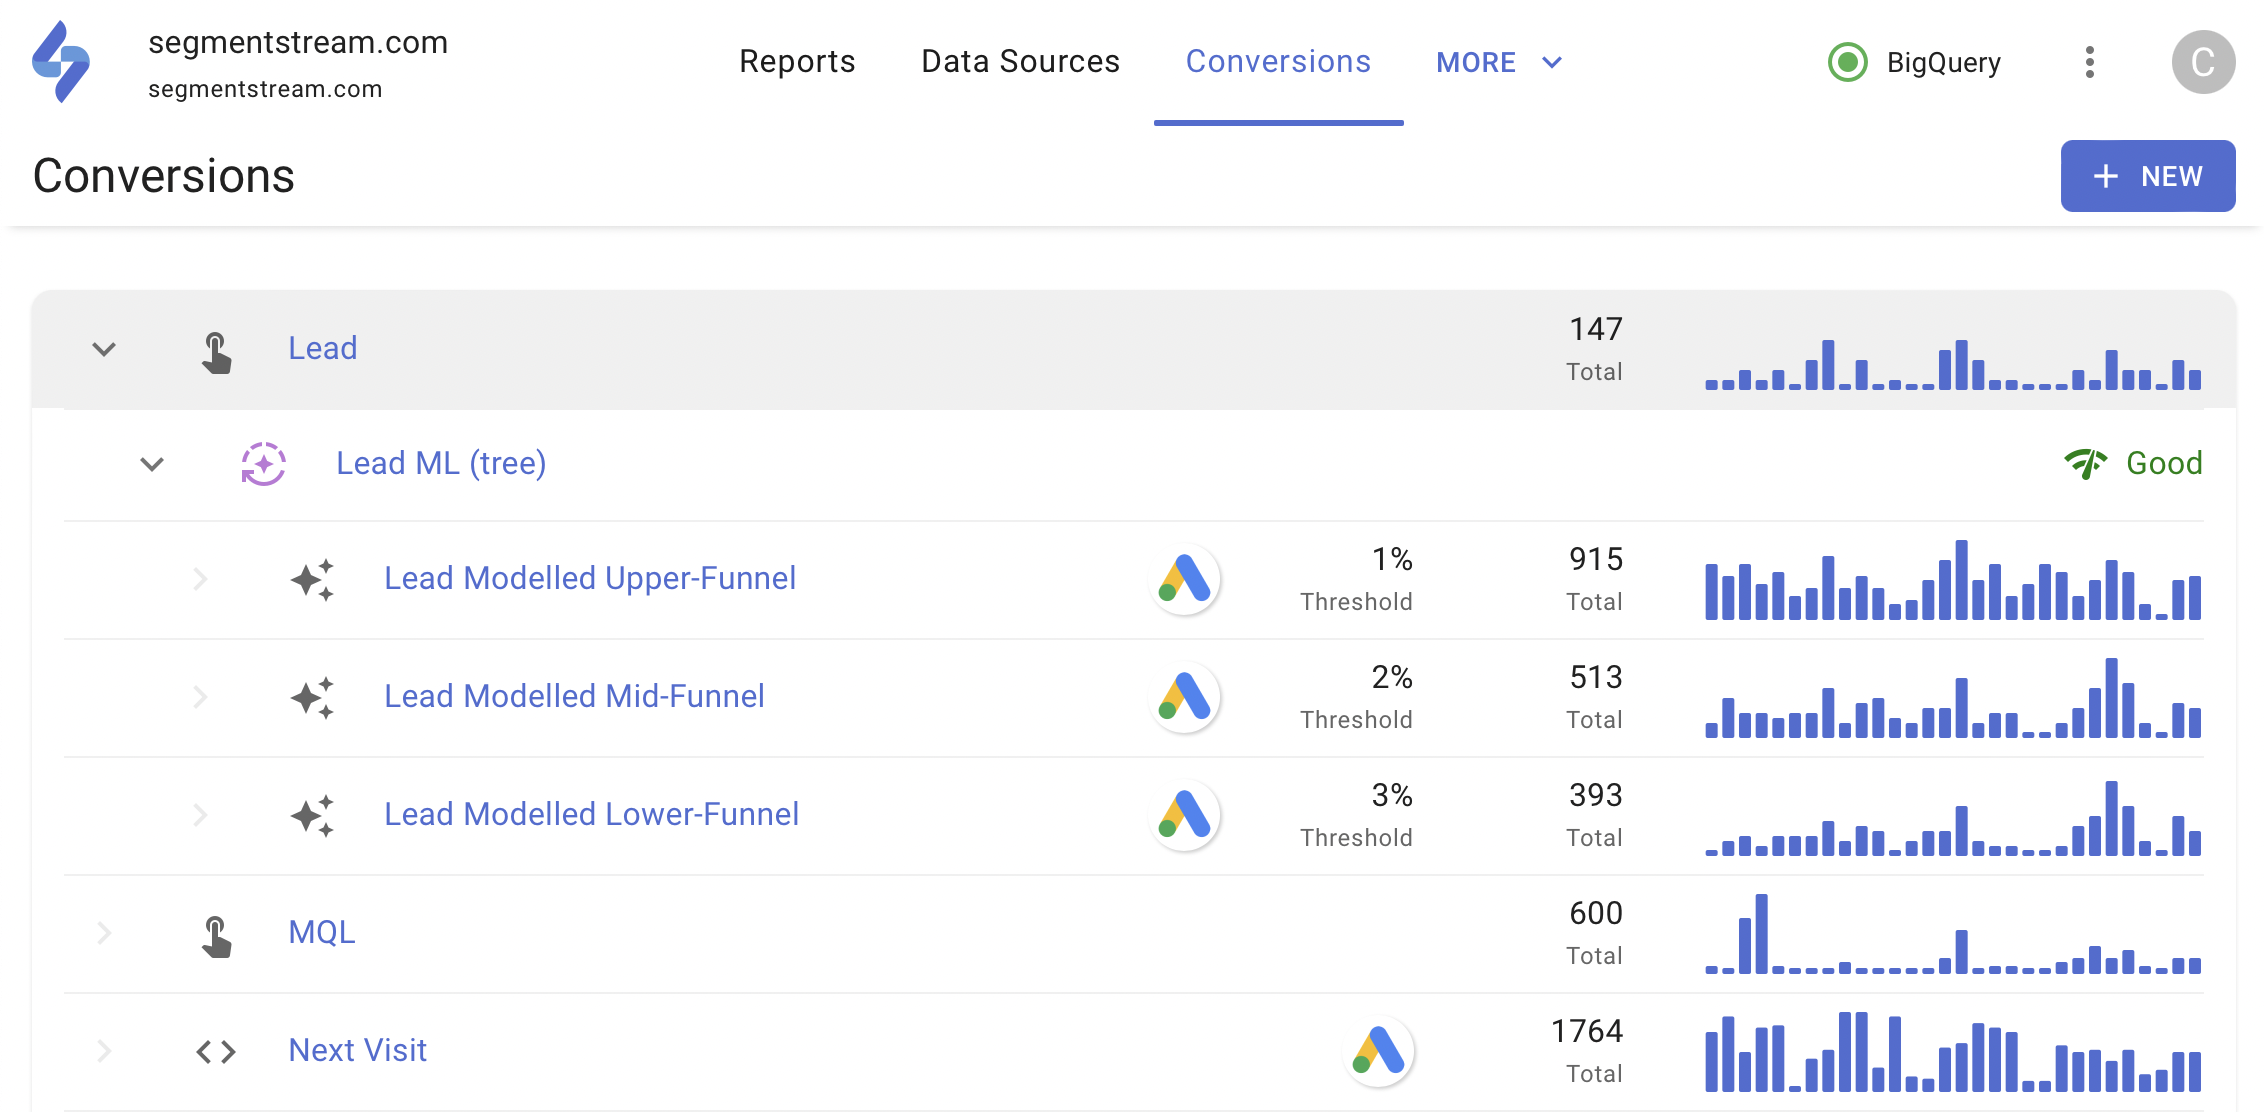Collapse the Lead conversion row
Screen dimensions: 2264x1112
tap(104, 349)
